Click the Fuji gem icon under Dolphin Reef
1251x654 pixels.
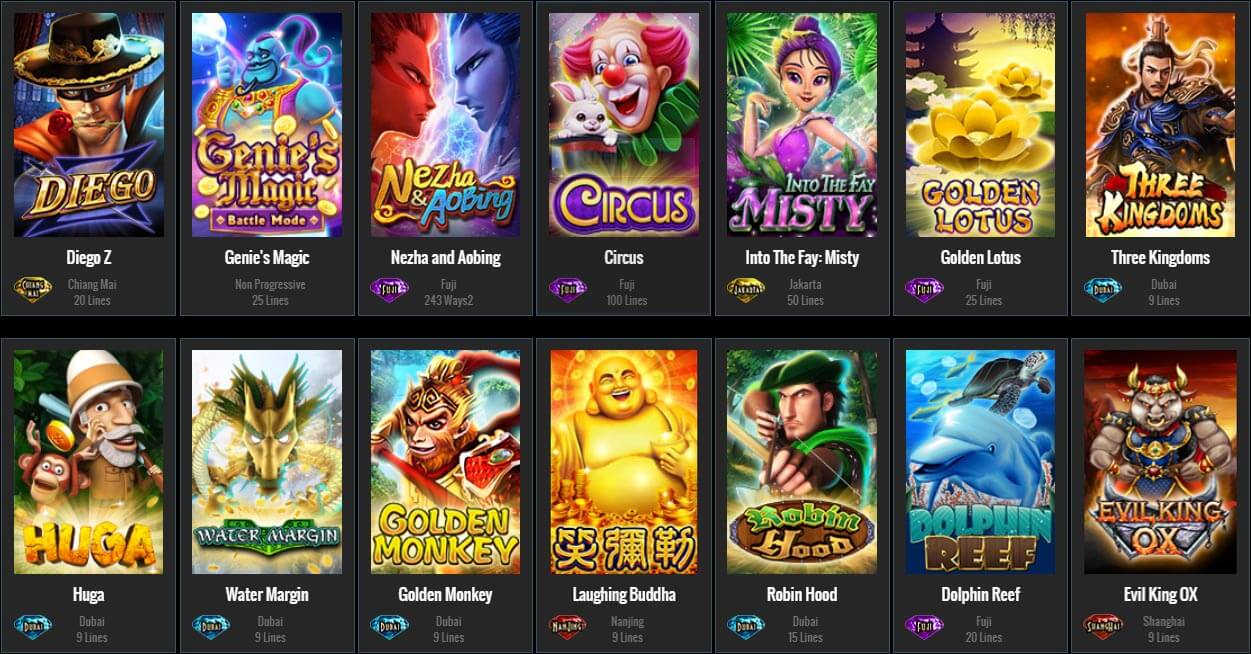click(x=925, y=628)
